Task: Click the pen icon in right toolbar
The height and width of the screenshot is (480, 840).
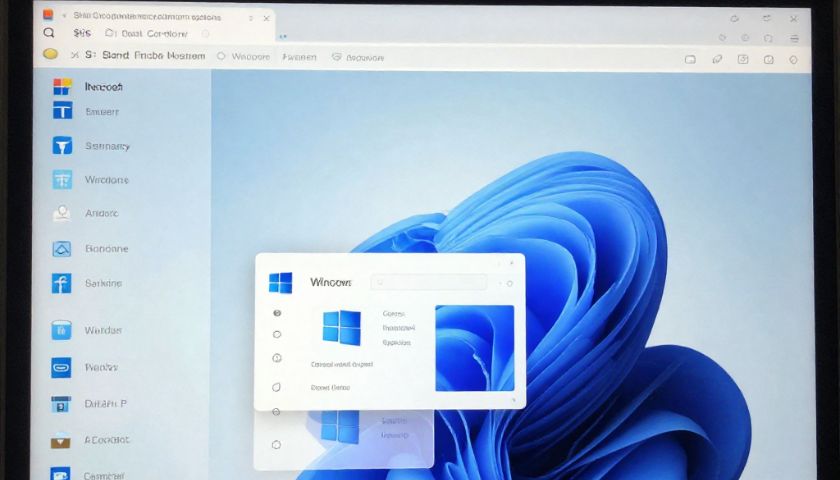Action: [717, 59]
